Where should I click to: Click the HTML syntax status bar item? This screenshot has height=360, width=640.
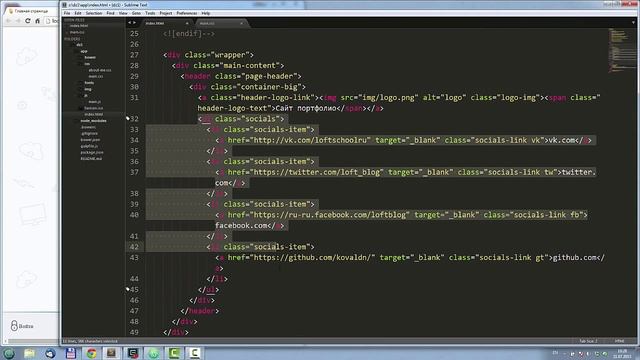[619, 341]
